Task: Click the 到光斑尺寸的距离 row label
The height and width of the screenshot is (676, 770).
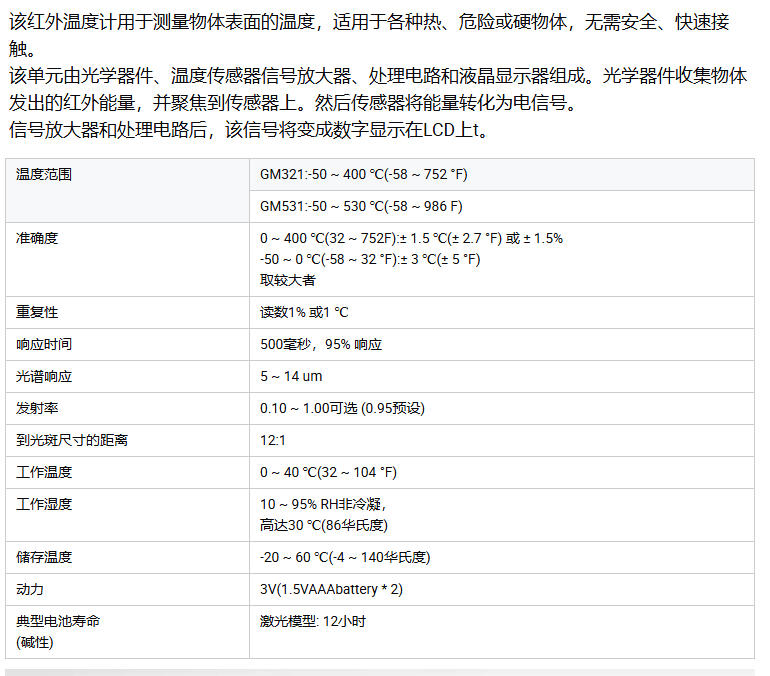Action: (x=72, y=440)
